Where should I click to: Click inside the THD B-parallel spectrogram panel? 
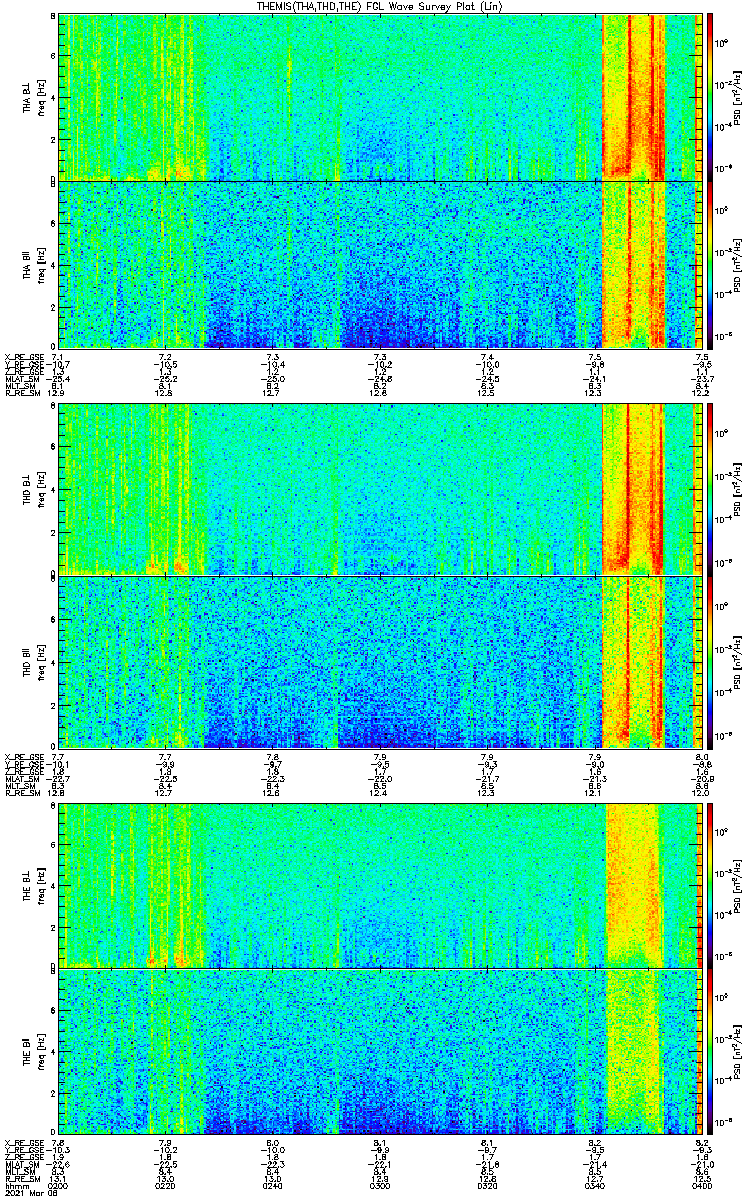coord(378,662)
